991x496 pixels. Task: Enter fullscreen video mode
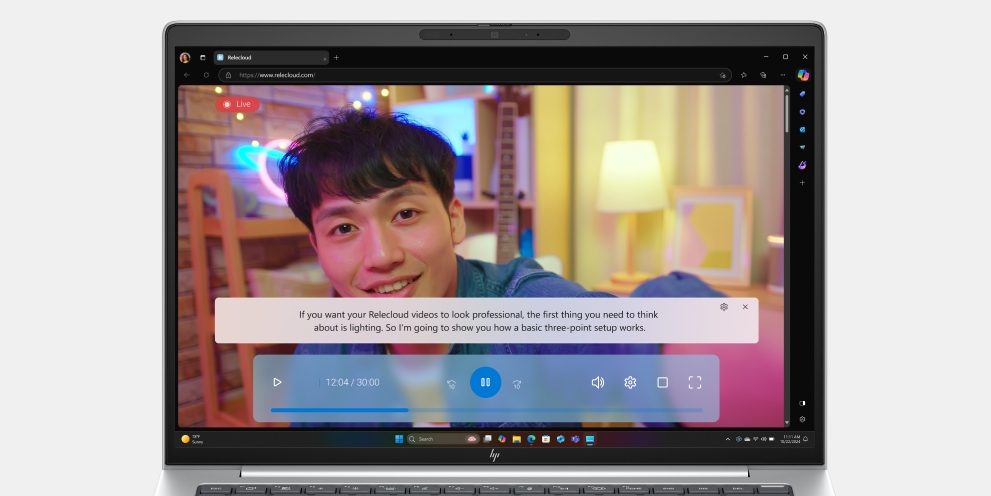point(695,382)
